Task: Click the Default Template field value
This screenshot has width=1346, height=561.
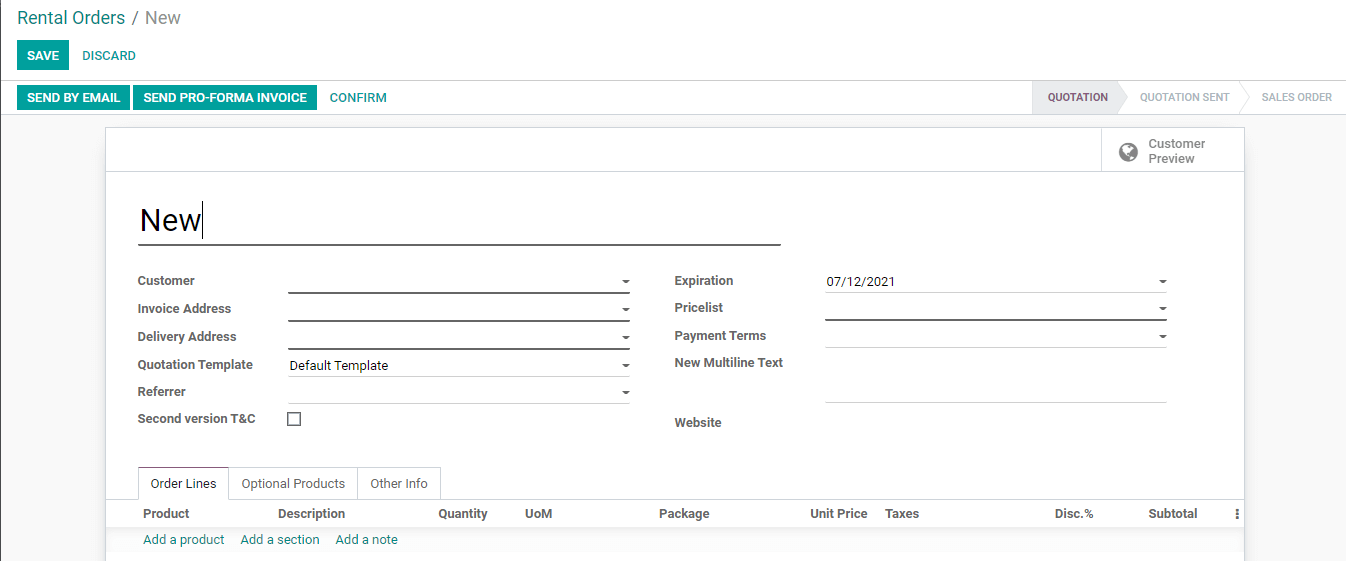Action: click(339, 366)
